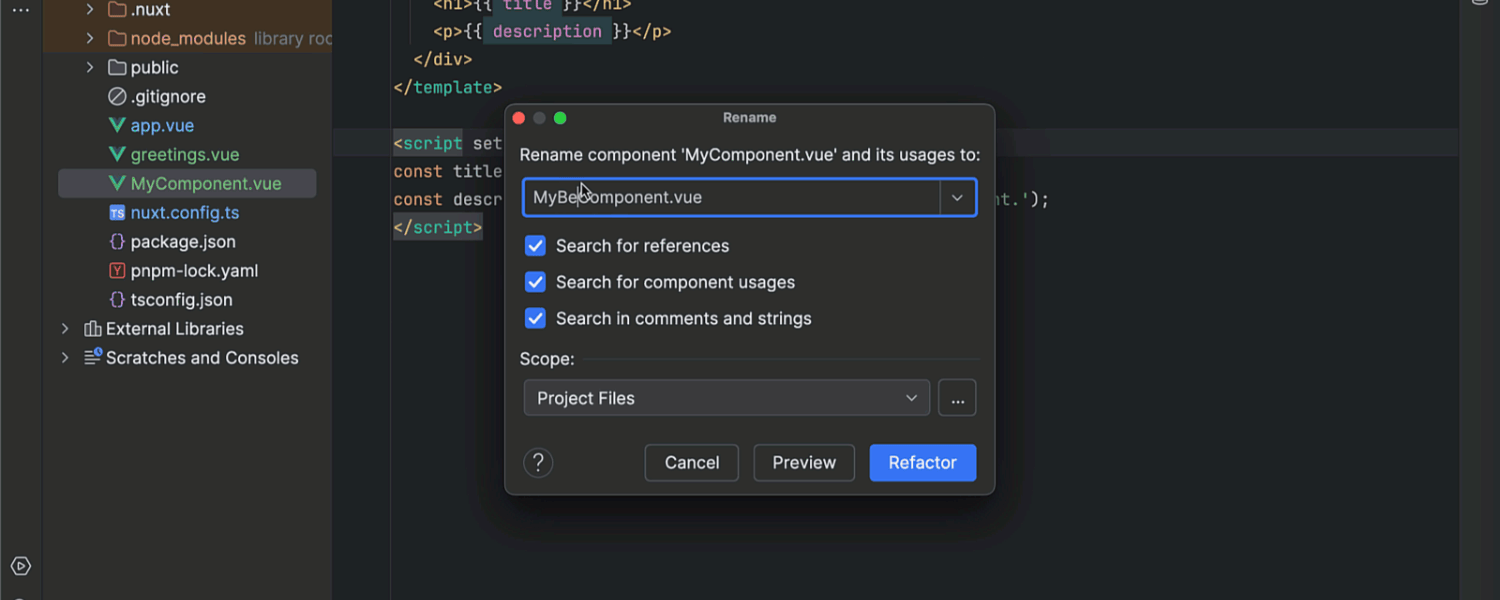Open more tool windows via ellipsis icon
Viewport: 1500px width, 600px height.
21,10
